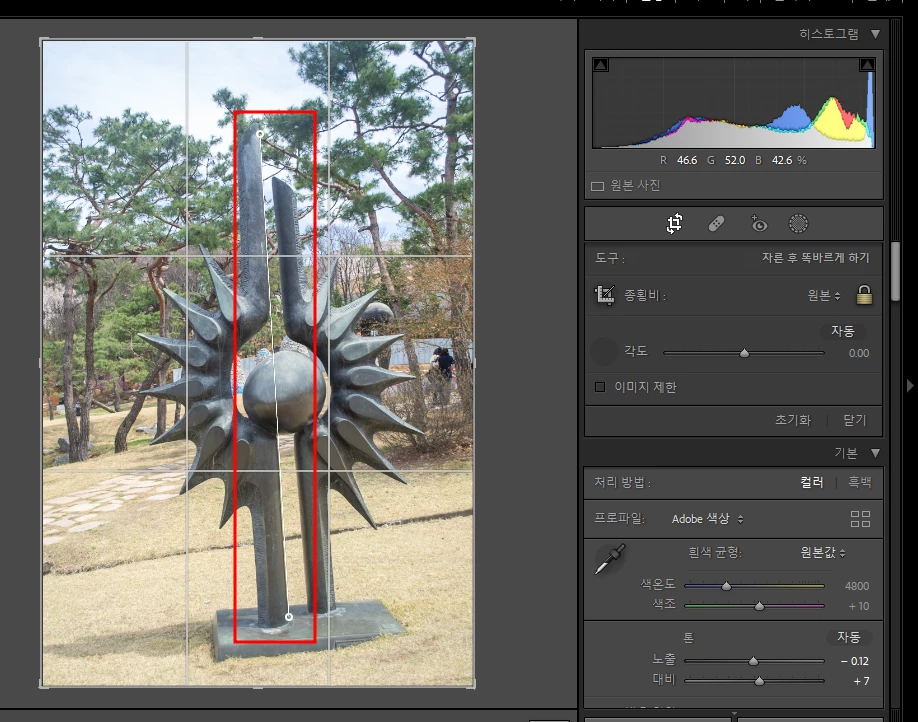Click the highlight clipping indicator in histogram
Image resolution: width=918 pixels, height=722 pixels.
pyautogui.click(x=867, y=65)
